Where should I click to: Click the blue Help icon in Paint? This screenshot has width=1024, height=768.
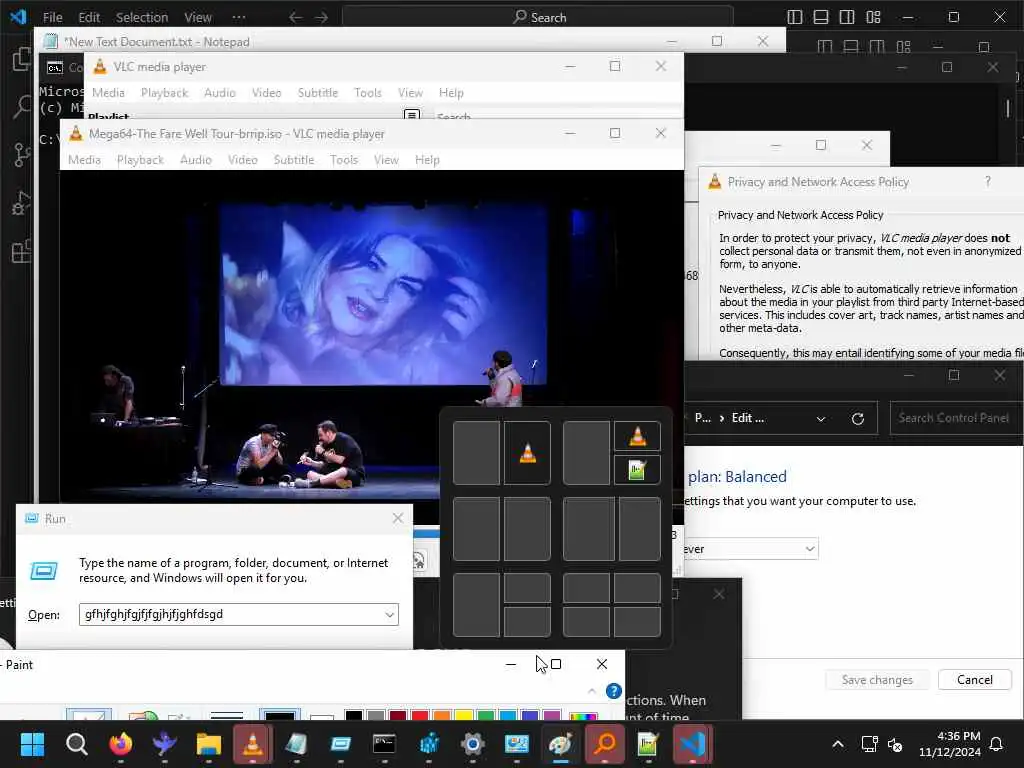[613, 691]
